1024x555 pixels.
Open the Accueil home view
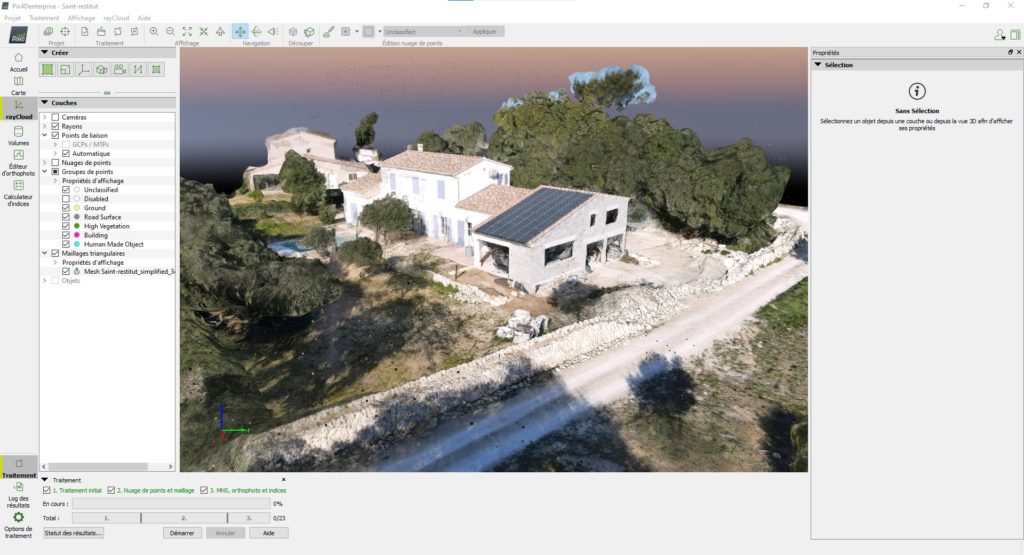[18, 62]
